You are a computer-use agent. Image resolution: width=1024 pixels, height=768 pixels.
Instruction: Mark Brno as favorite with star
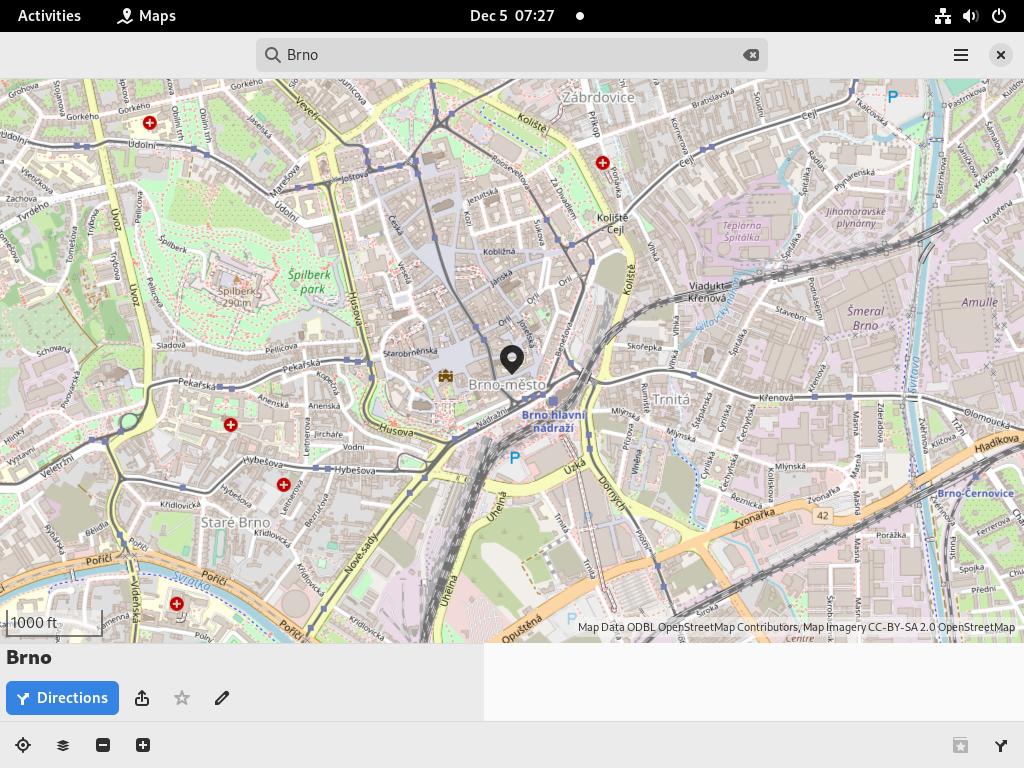[x=182, y=698]
